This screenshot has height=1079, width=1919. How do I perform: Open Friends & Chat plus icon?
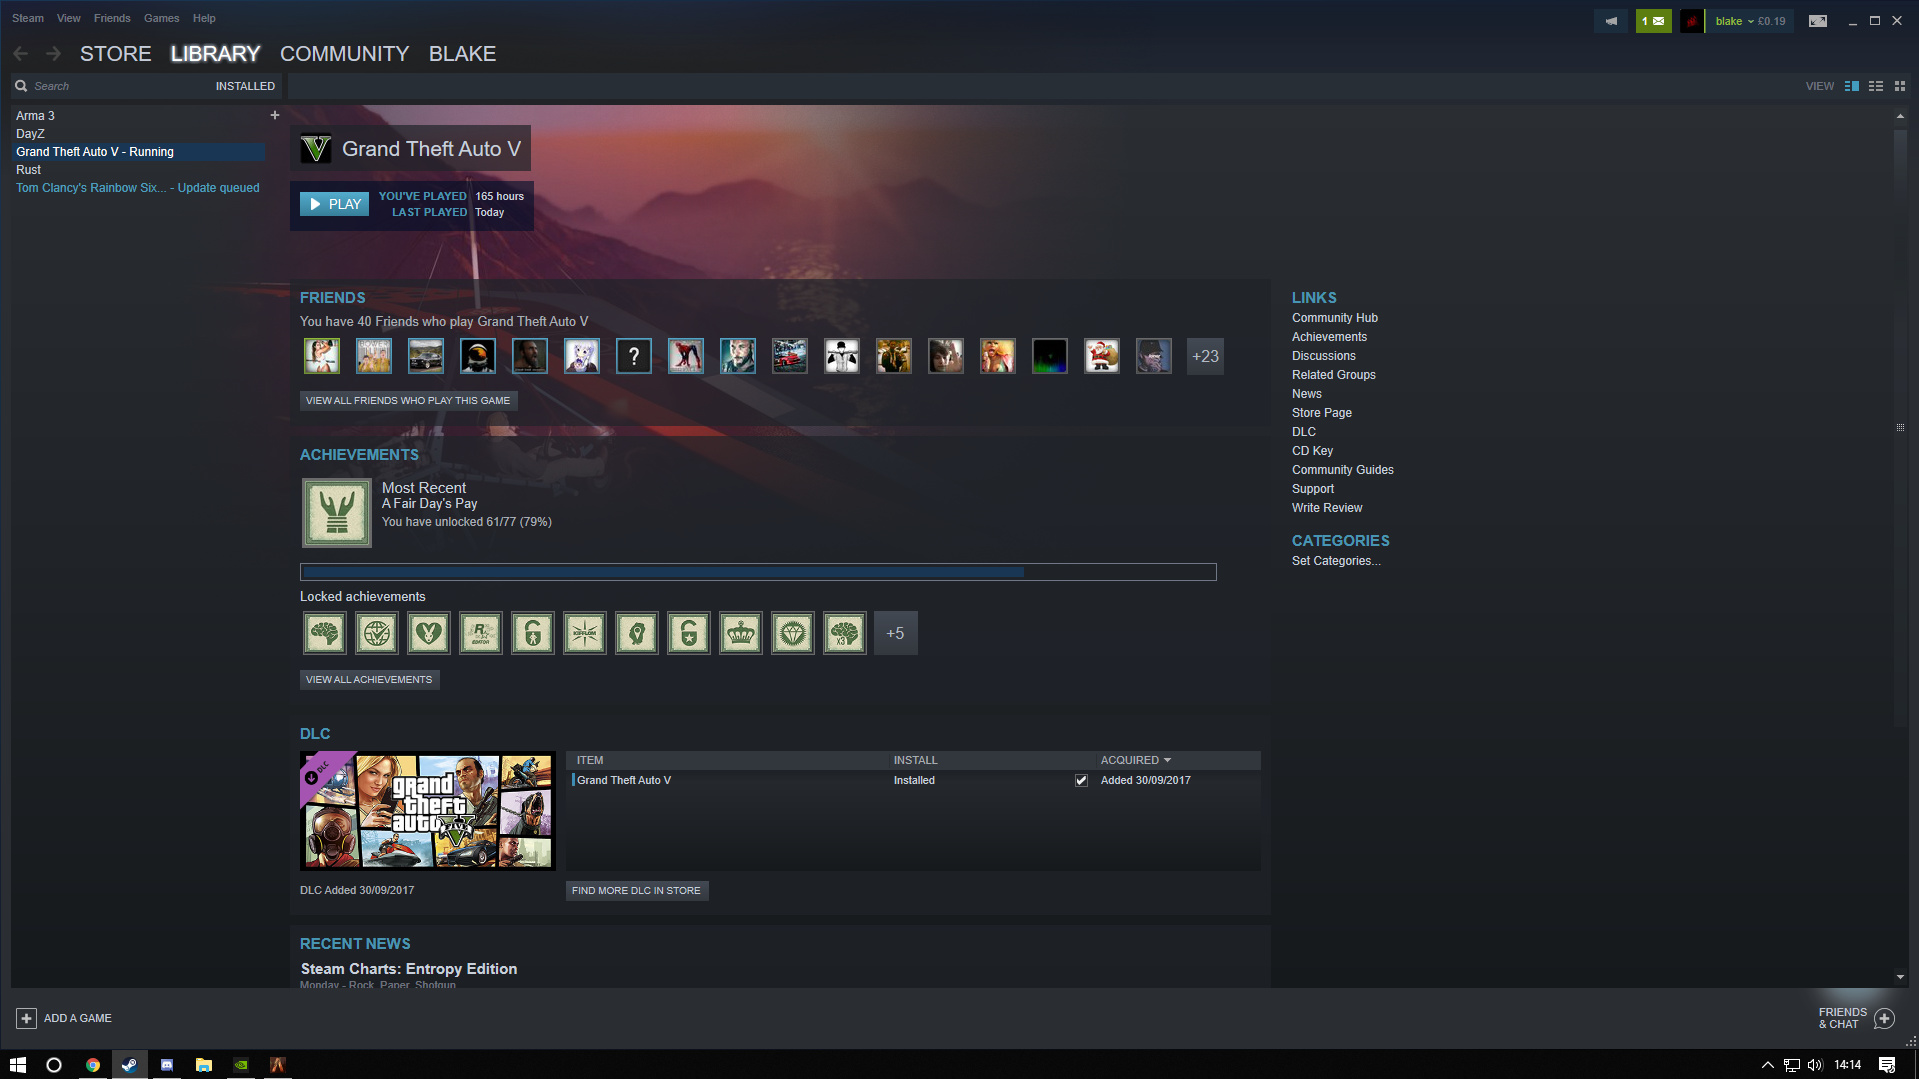tap(1884, 1018)
